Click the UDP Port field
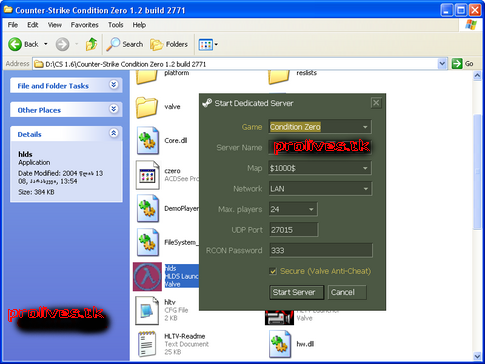Image resolution: width=485 pixels, height=364 pixels. click(294, 230)
